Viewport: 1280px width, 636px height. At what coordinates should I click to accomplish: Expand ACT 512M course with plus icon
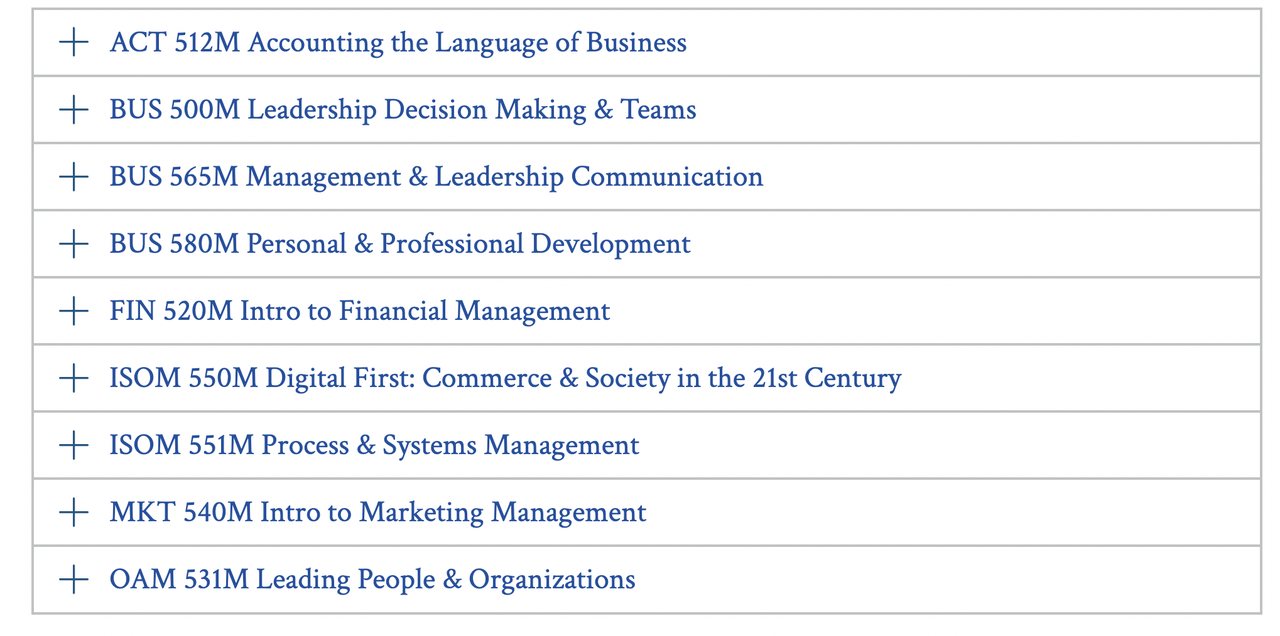74,42
